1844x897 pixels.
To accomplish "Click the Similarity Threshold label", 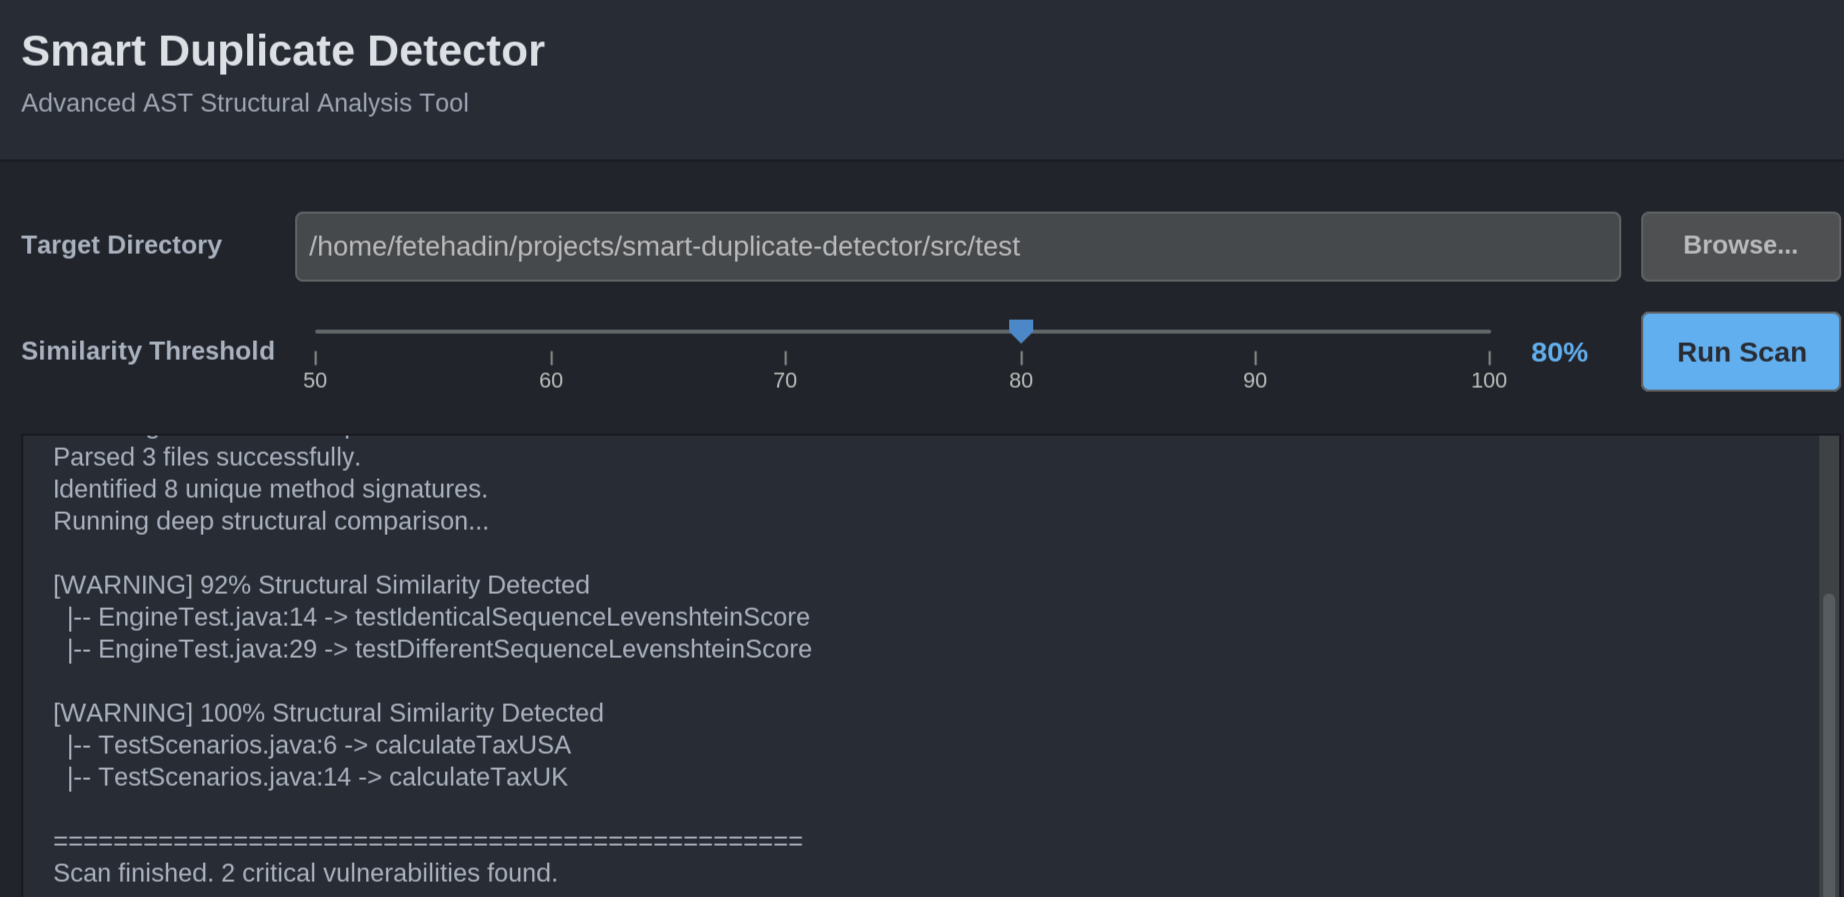I will (148, 351).
